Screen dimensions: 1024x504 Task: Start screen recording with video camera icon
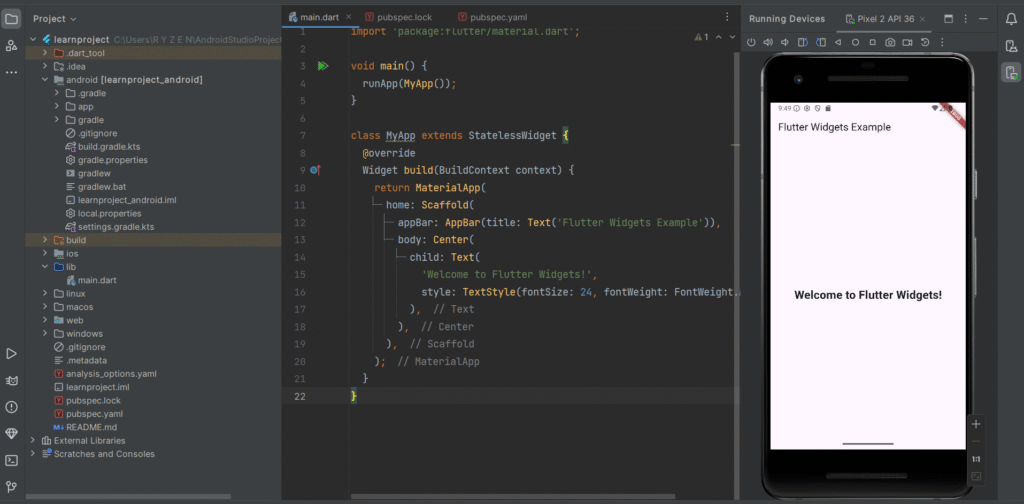point(908,42)
